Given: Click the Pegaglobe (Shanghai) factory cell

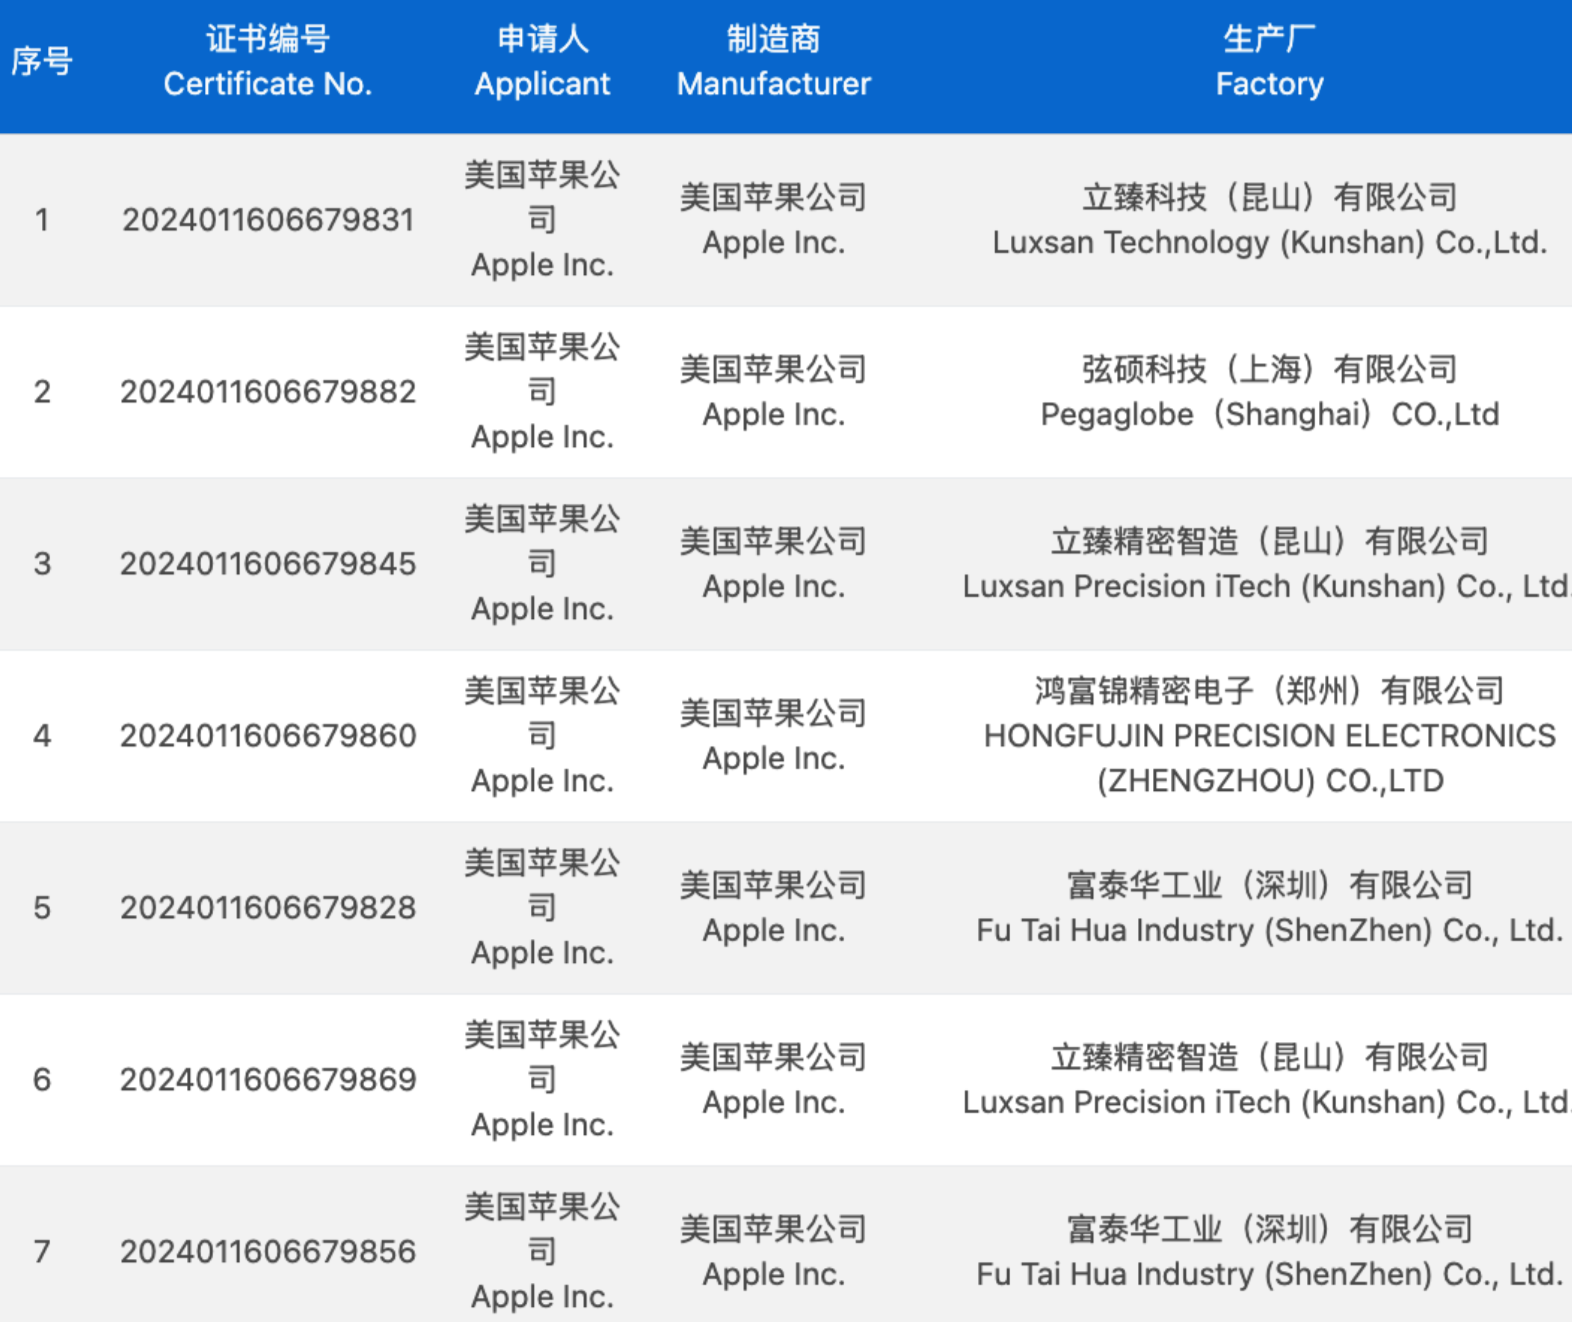Looking at the screenshot, I should pos(1270,392).
